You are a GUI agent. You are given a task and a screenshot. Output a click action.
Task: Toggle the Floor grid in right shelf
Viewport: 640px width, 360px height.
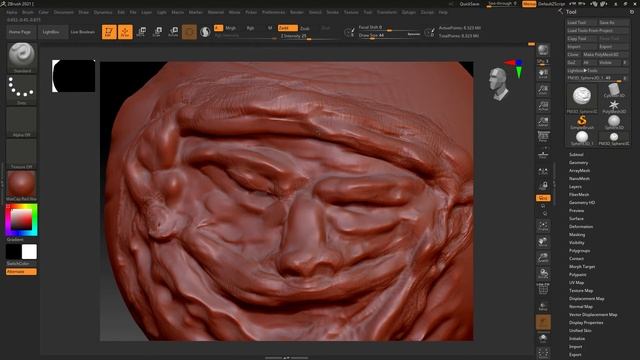click(543, 155)
